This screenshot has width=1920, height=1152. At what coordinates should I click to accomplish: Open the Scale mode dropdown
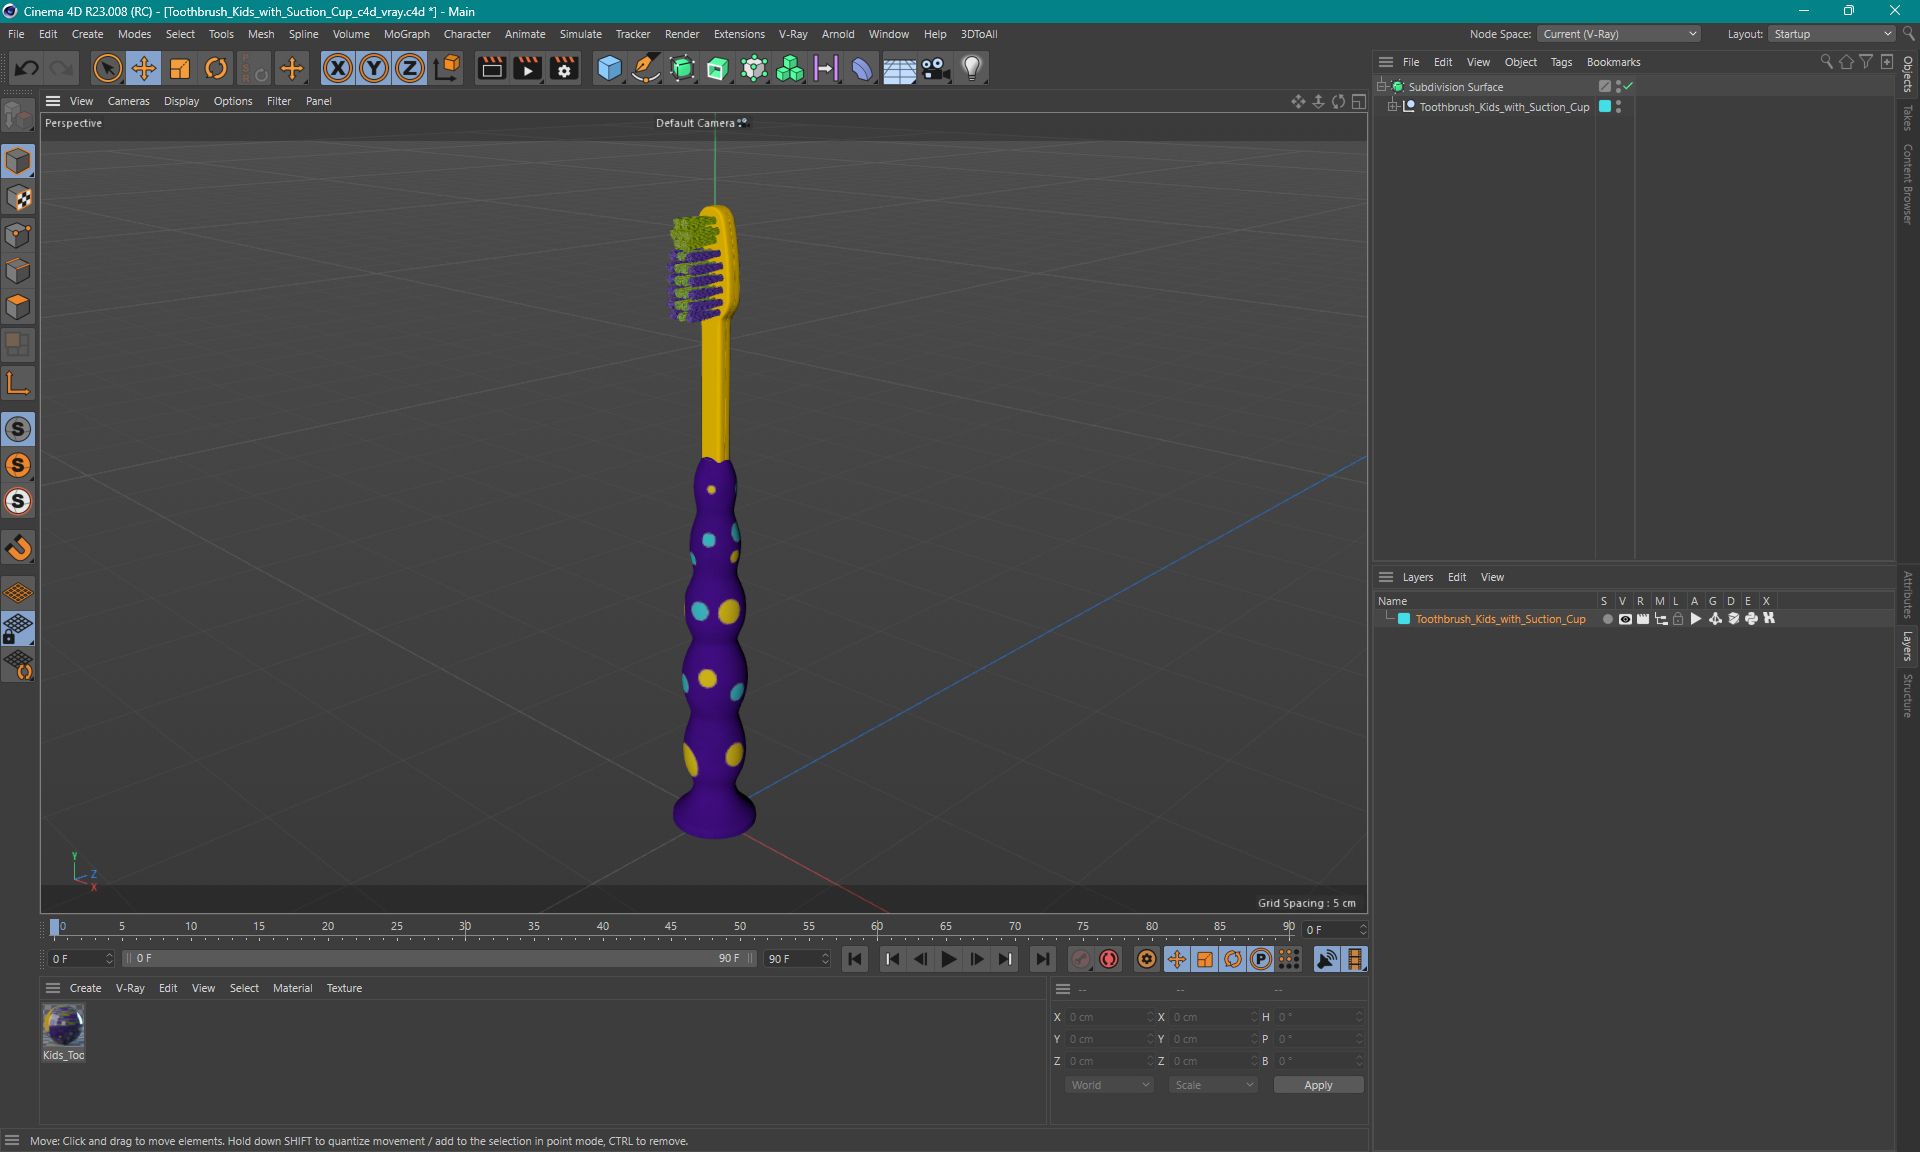point(1213,1085)
